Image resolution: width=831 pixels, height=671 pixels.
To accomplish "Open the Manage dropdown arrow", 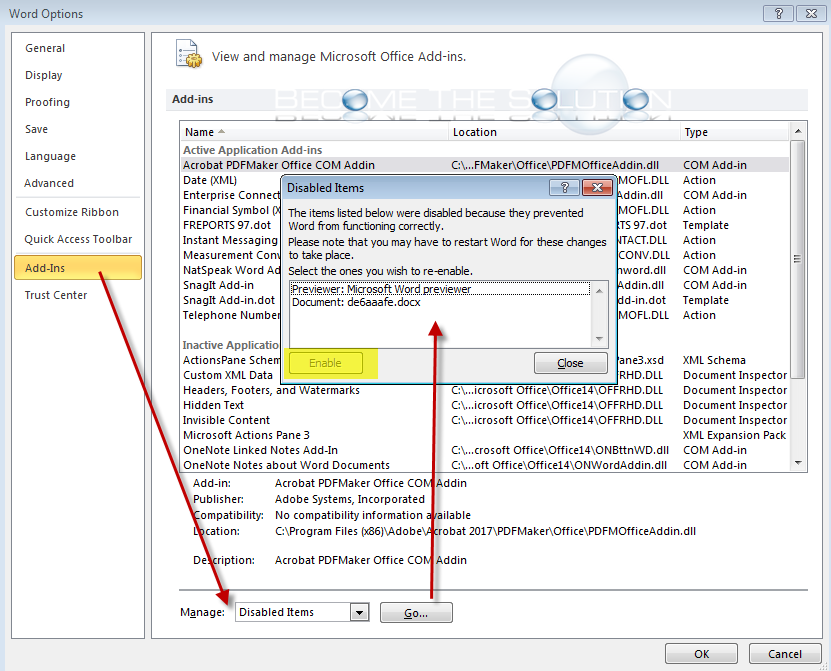I will tap(359, 613).
